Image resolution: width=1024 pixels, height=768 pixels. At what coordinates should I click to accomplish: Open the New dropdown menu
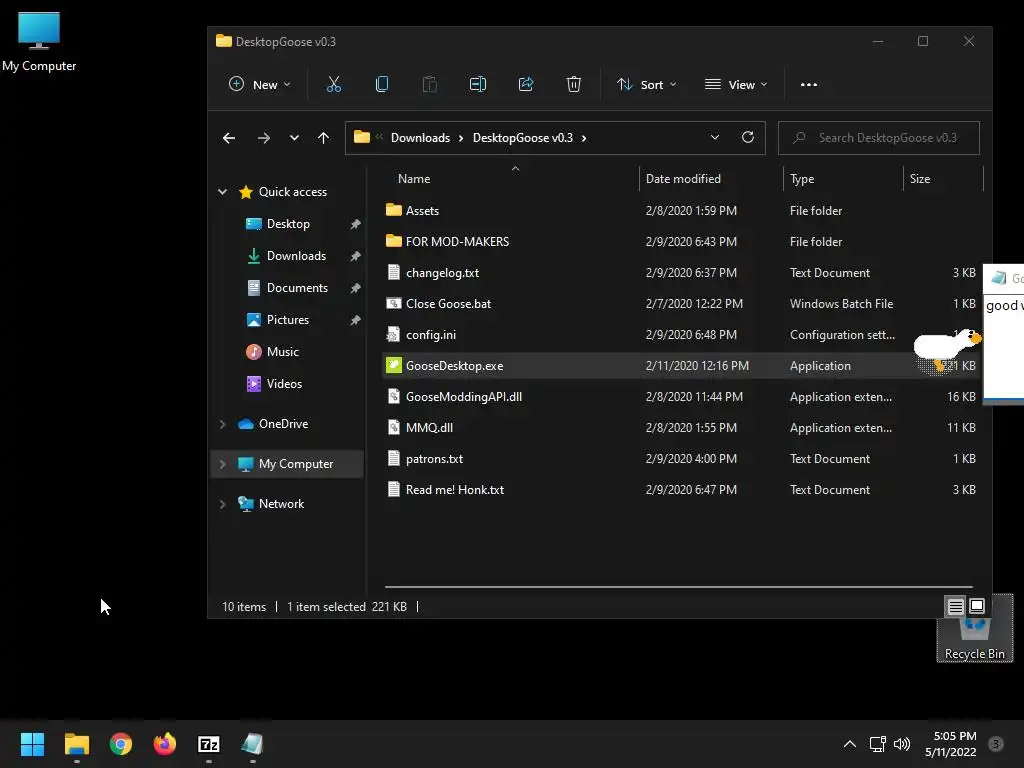[x=259, y=84]
